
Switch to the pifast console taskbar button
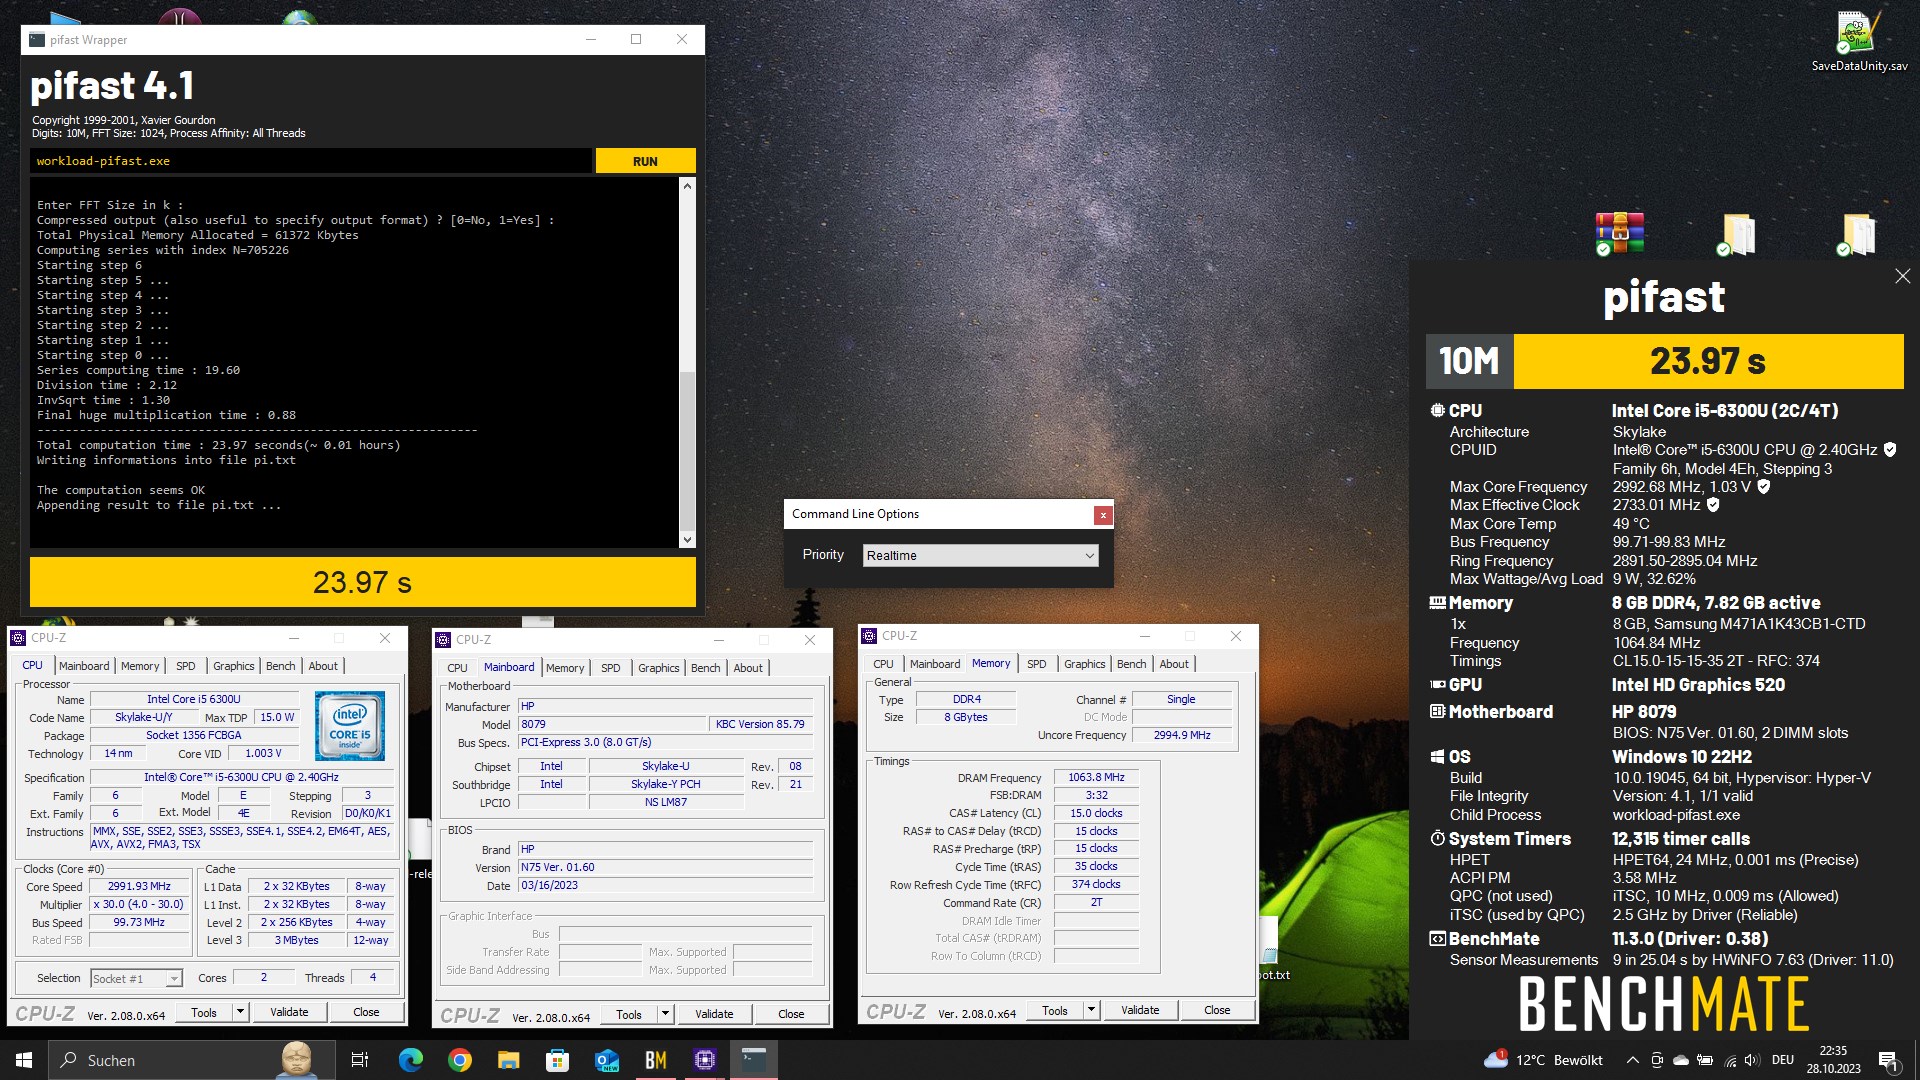(x=754, y=1060)
